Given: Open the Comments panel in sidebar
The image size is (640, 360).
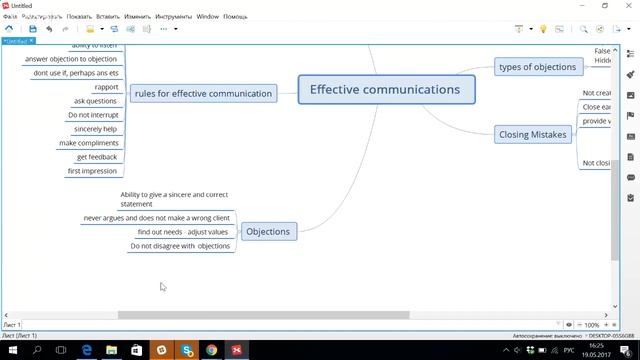Looking at the screenshot, I should pos(631,177).
